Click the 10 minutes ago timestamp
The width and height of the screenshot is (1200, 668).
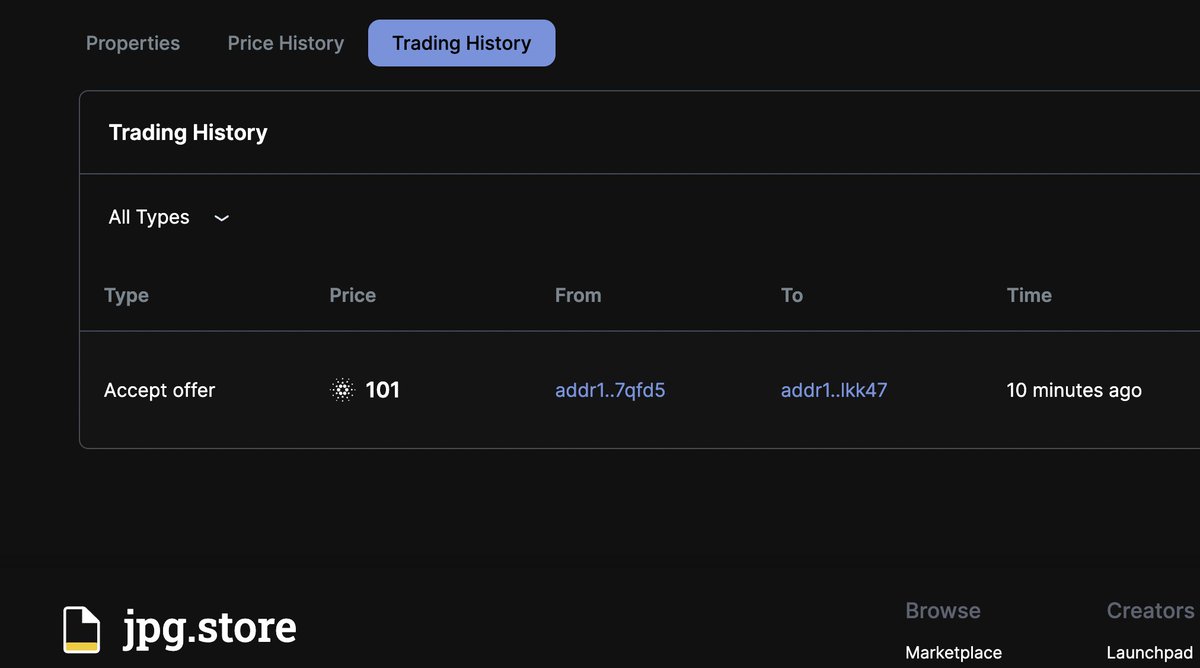click(1074, 390)
